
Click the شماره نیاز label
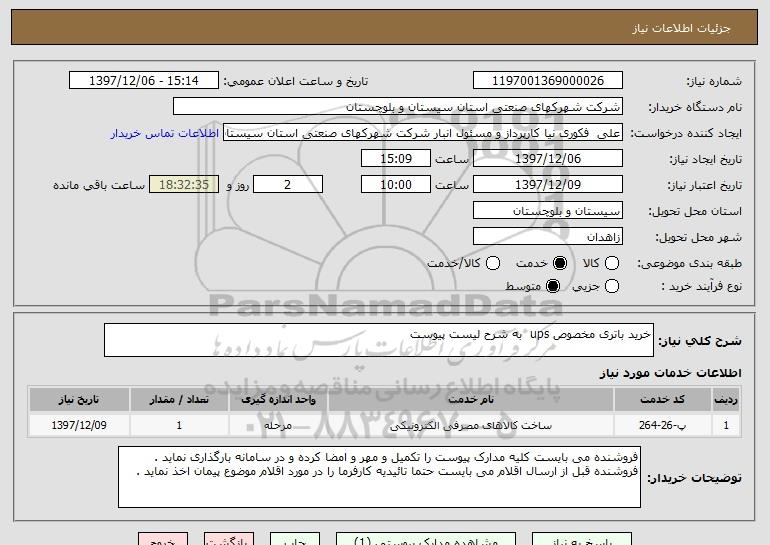[x=714, y=82]
